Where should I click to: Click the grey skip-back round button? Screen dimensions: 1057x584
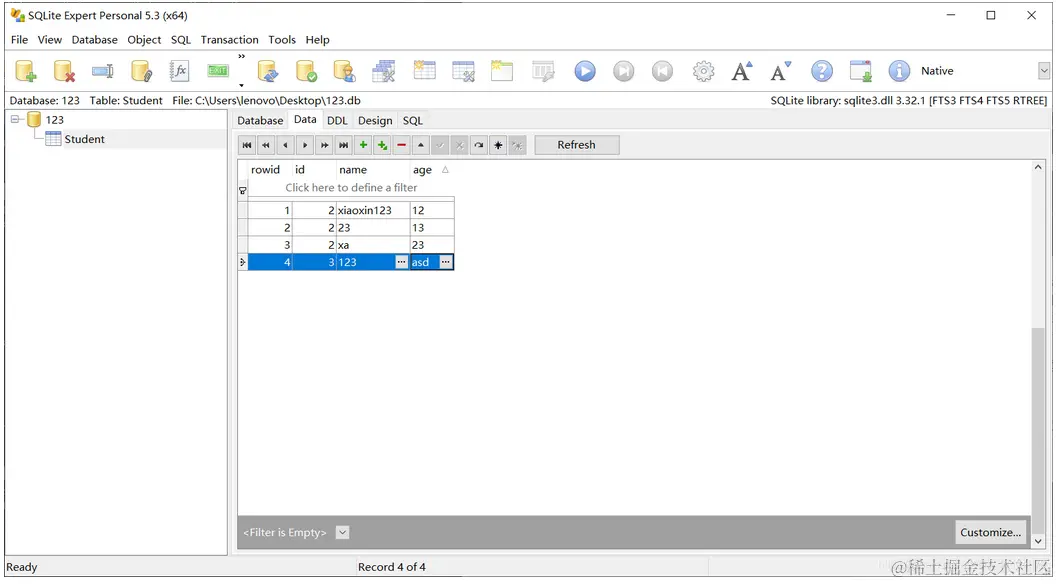click(x=662, y=71)
